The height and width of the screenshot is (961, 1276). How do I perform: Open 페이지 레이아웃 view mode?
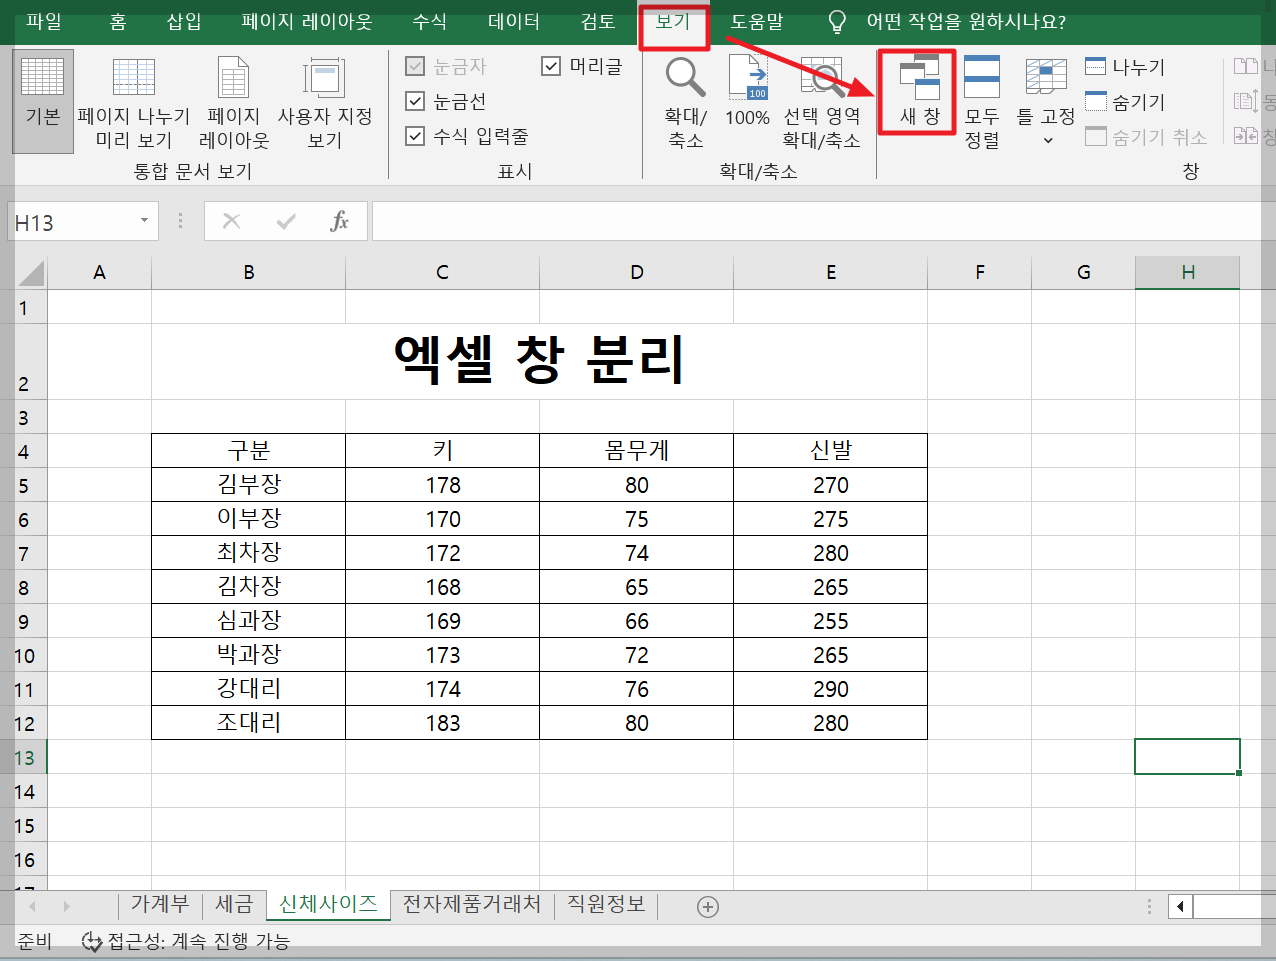point(232,100)
